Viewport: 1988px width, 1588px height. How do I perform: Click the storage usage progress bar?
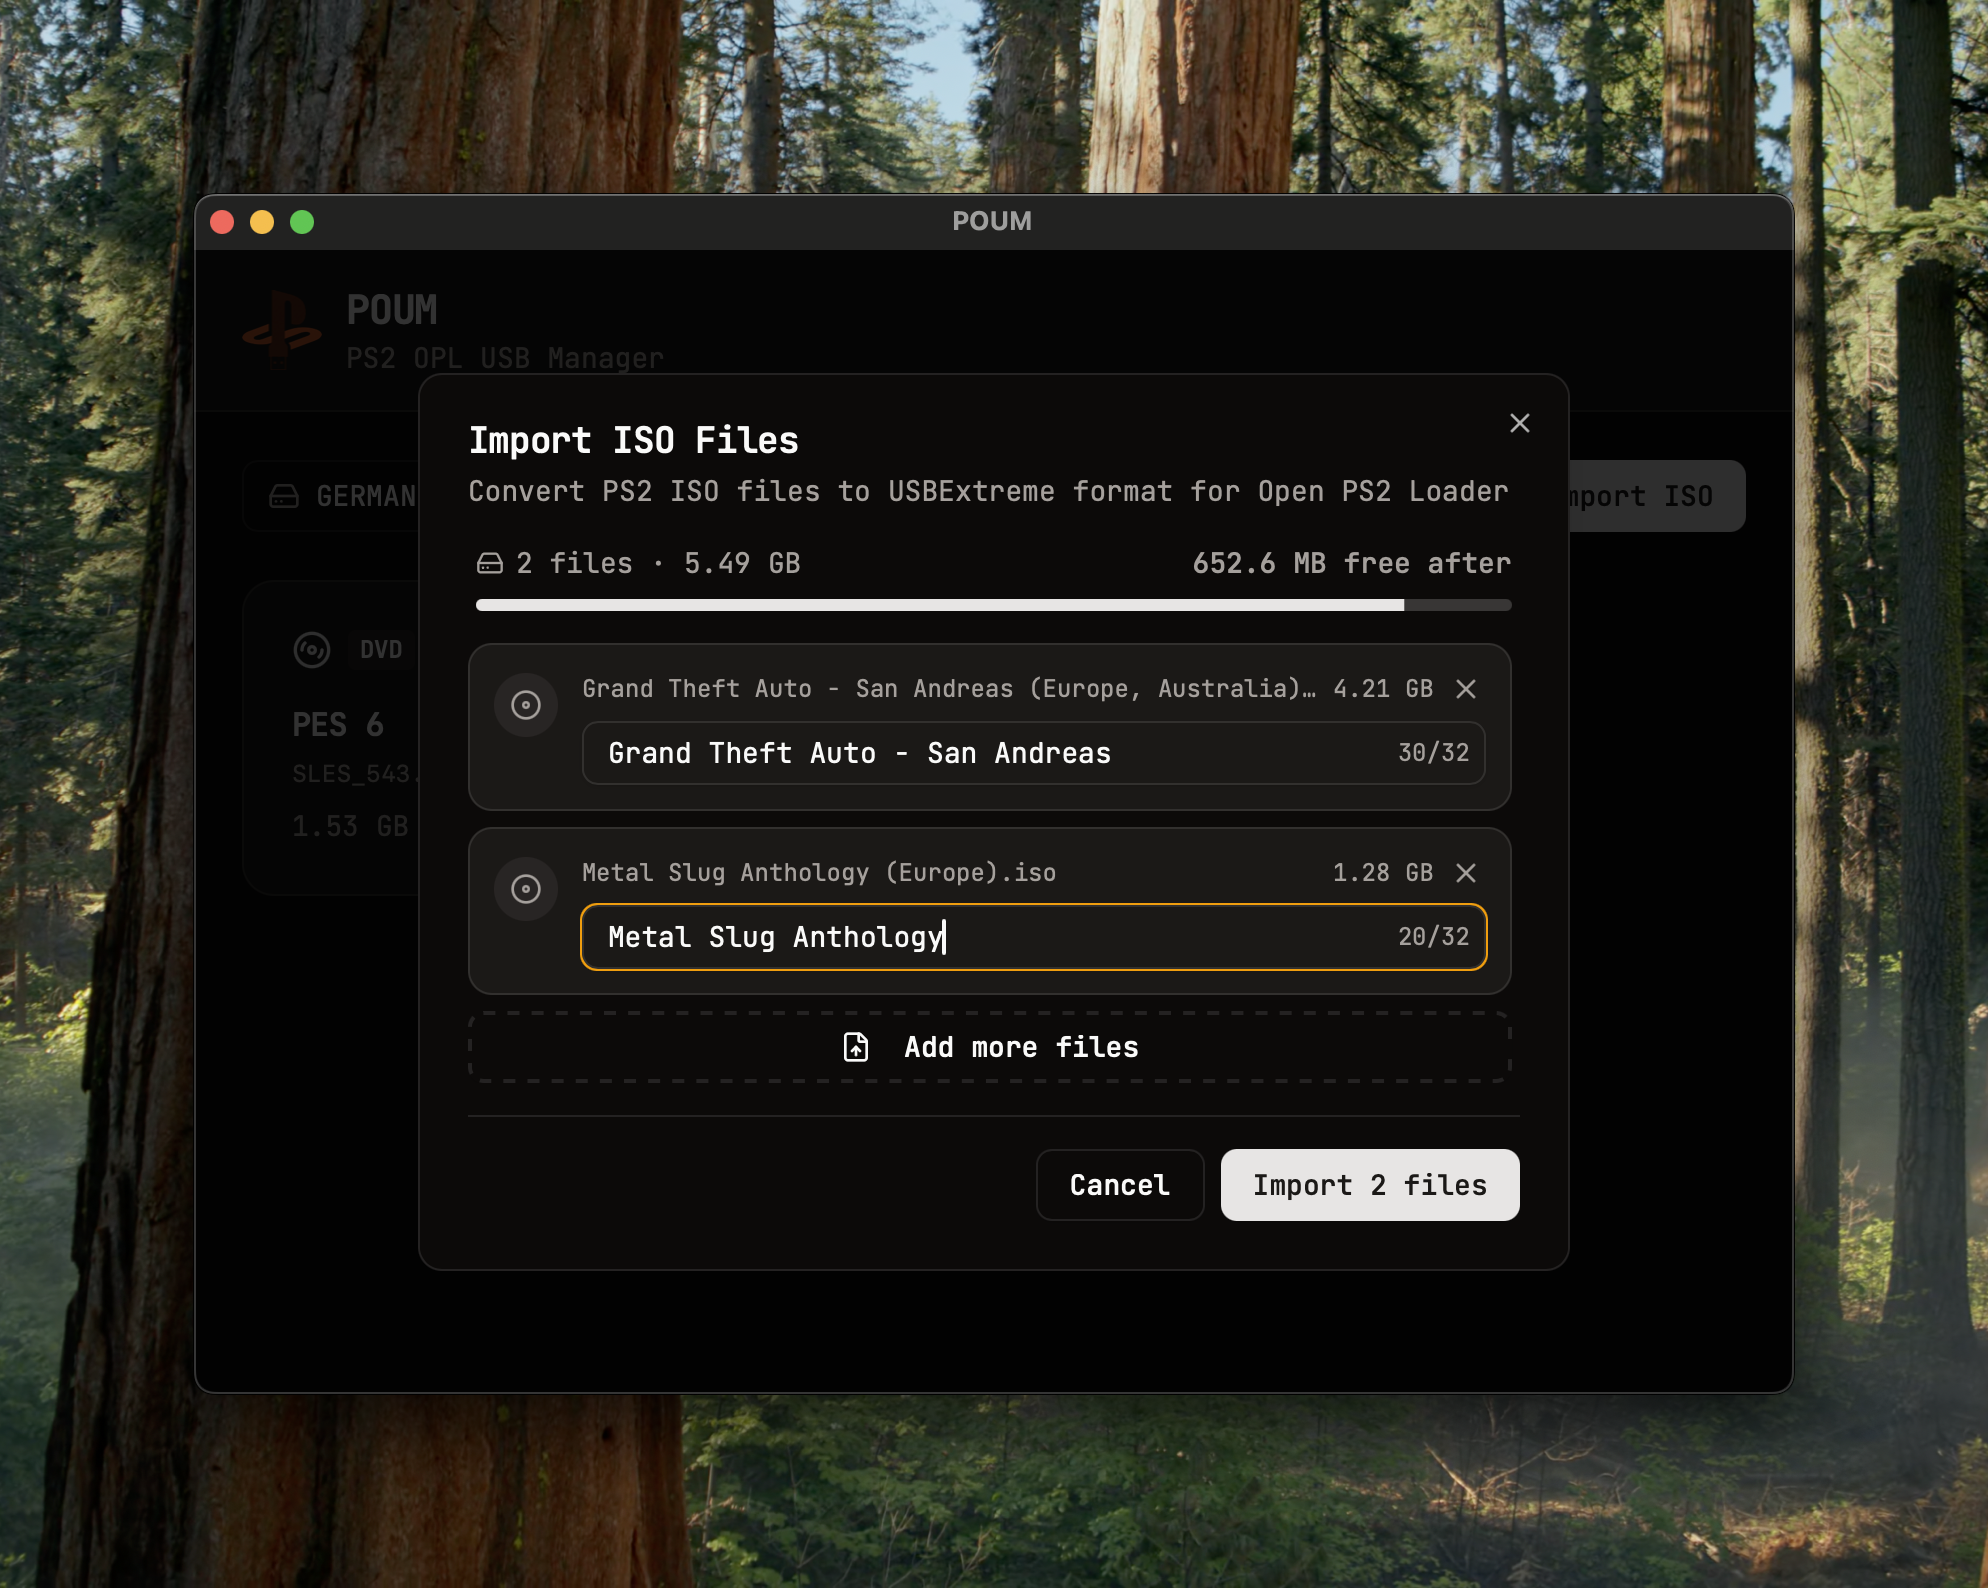coord(992,605)
